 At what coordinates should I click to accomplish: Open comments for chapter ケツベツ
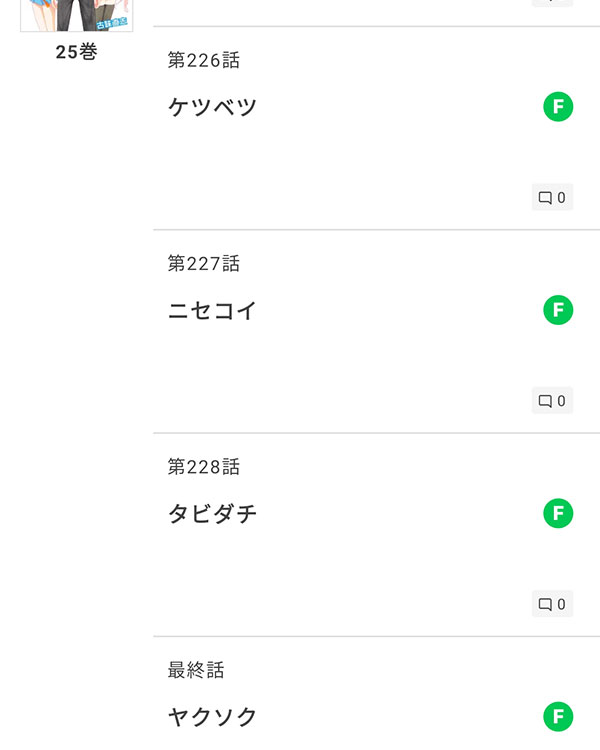(552, 197)
